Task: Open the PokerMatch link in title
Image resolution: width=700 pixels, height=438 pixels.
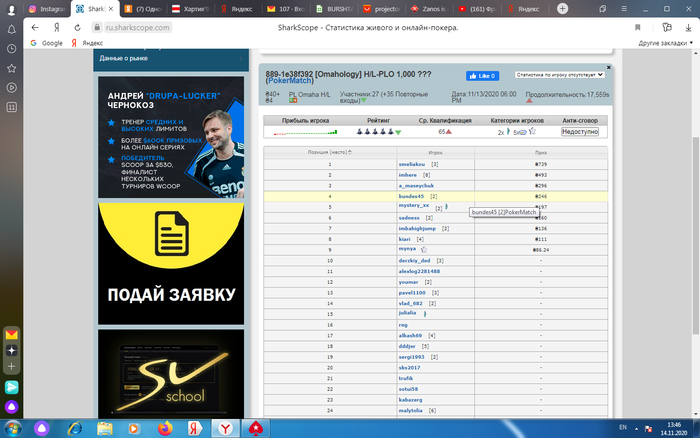Action: point(290,81)
